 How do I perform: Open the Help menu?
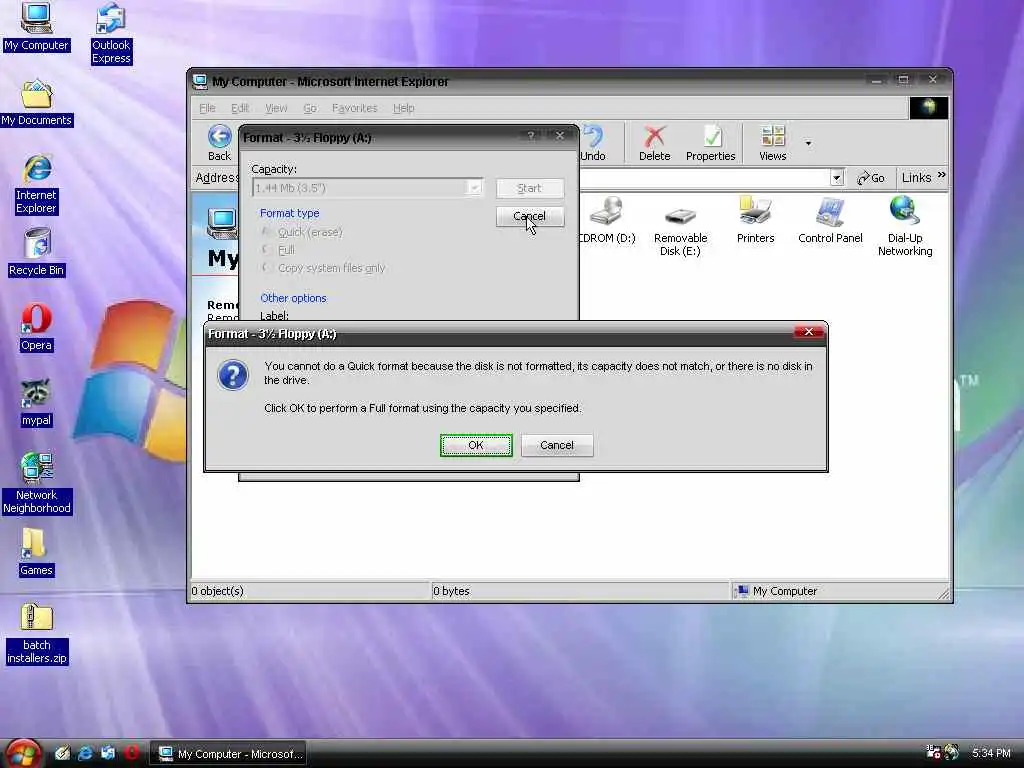404,108
